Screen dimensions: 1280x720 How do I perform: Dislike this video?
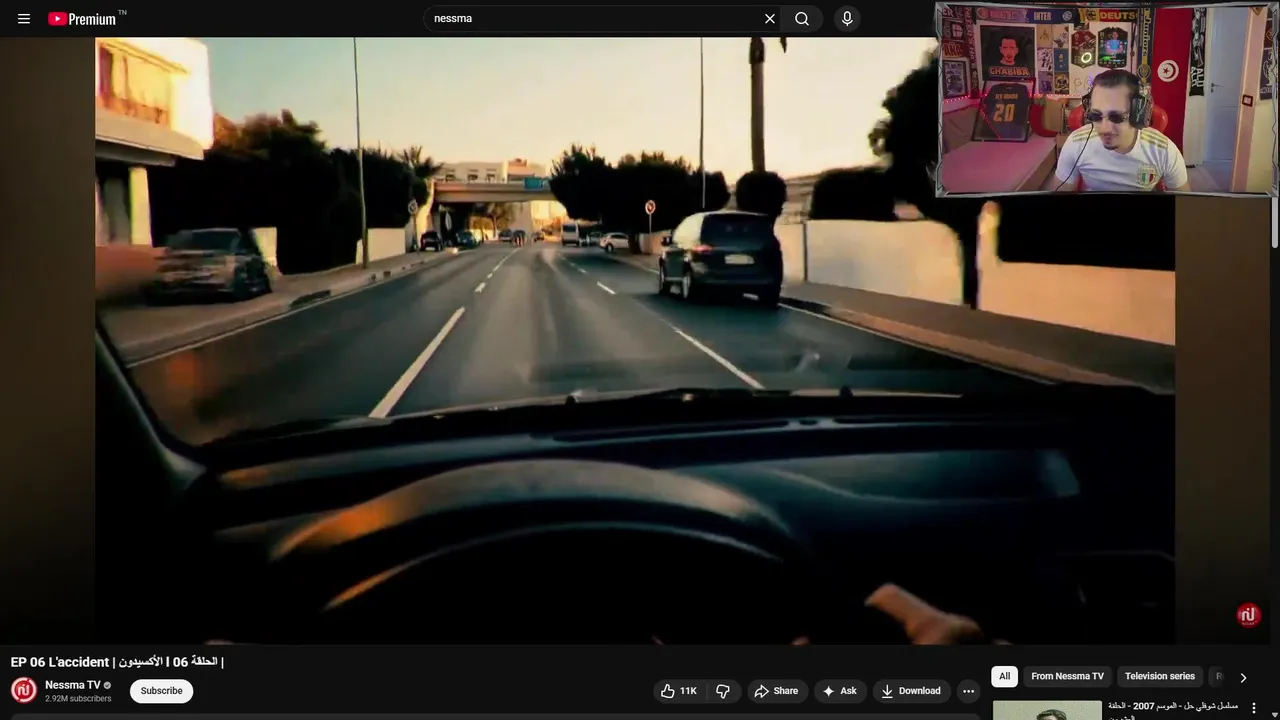[723, 691]
